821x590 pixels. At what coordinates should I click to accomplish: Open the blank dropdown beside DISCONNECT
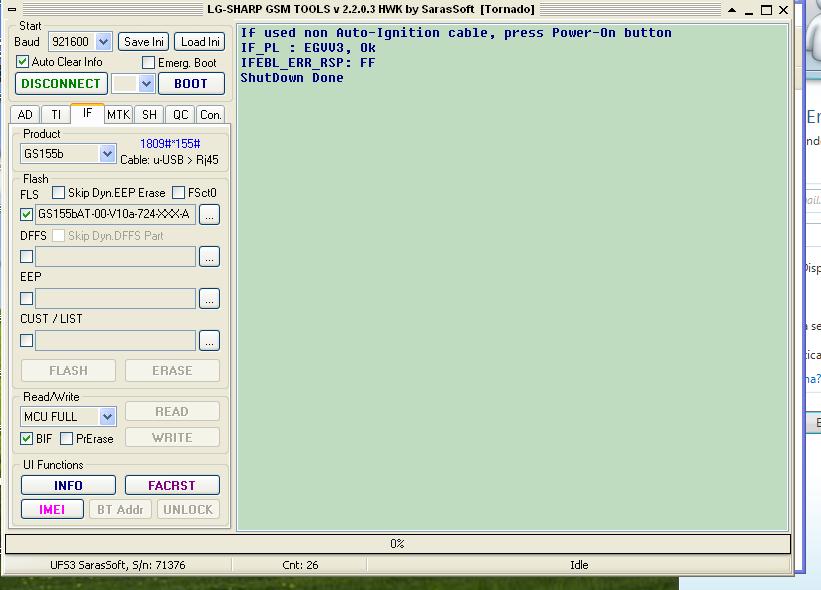coord(147,84)
